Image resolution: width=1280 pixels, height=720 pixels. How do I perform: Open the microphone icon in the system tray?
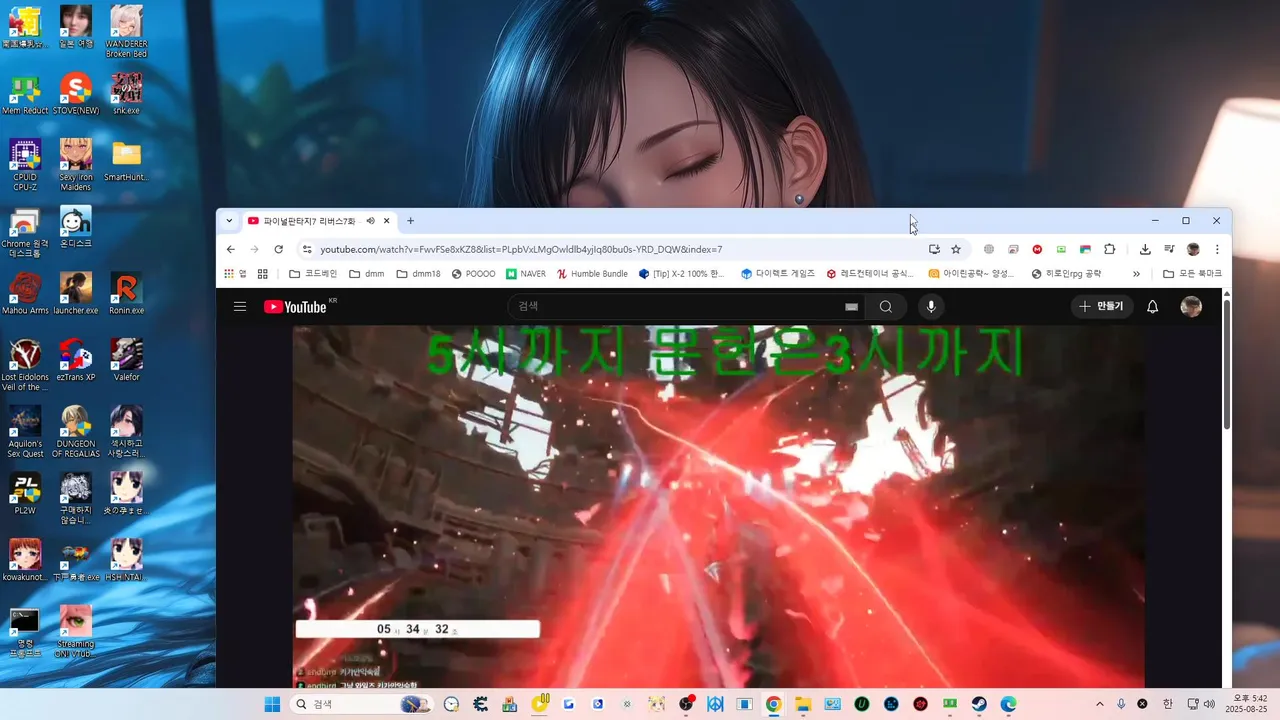coord(1121,704)
